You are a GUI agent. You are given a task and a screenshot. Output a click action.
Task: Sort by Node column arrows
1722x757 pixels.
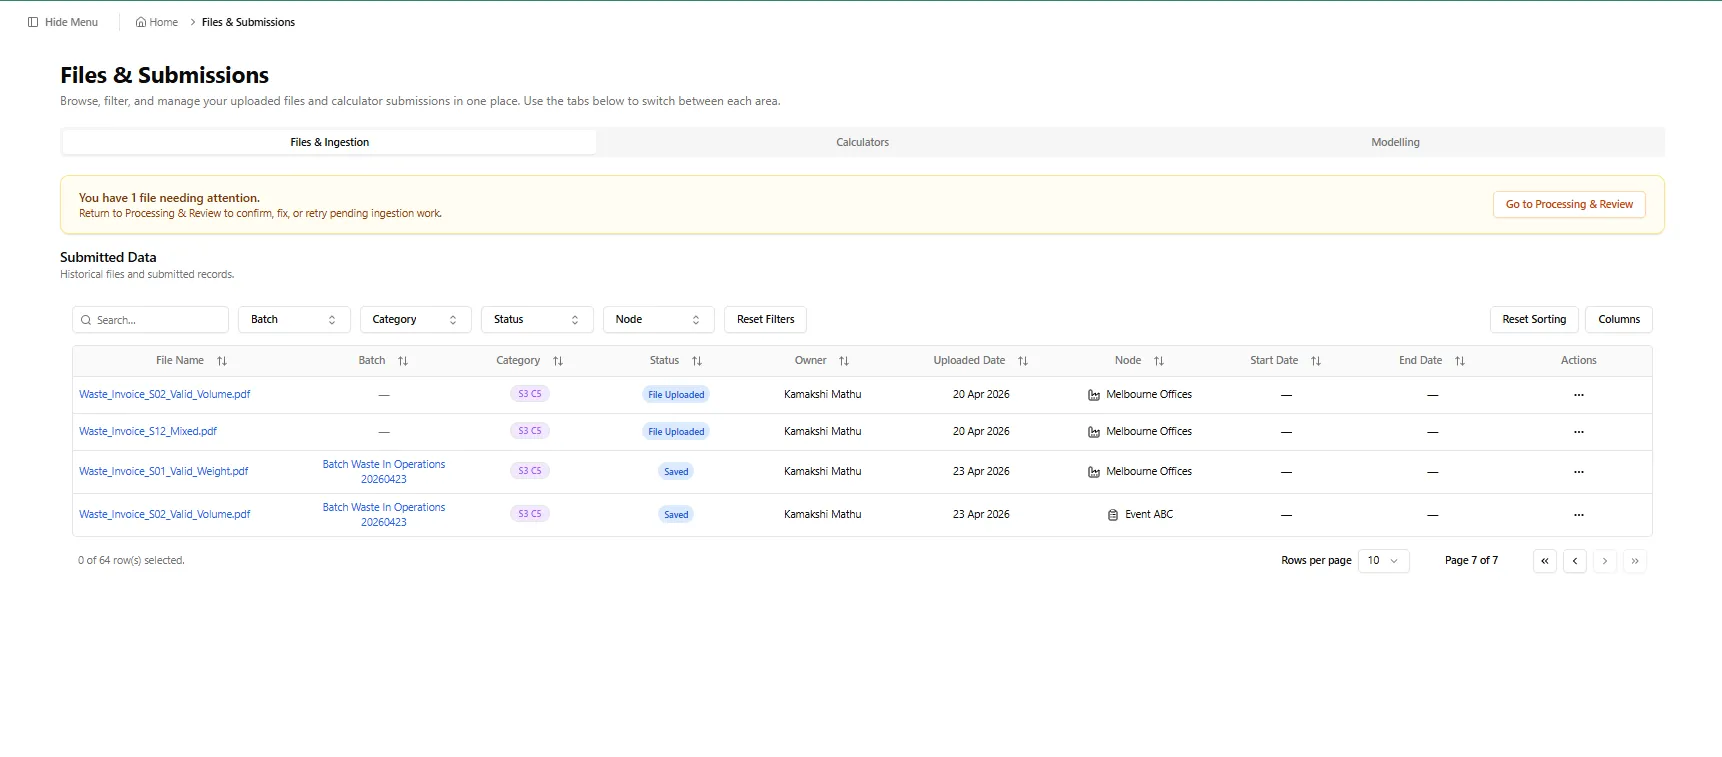[x=1159, y=361]
